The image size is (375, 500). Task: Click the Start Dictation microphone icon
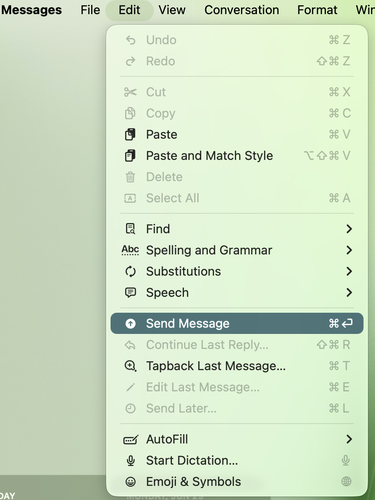pyautogui.click(x=130, y=461)
